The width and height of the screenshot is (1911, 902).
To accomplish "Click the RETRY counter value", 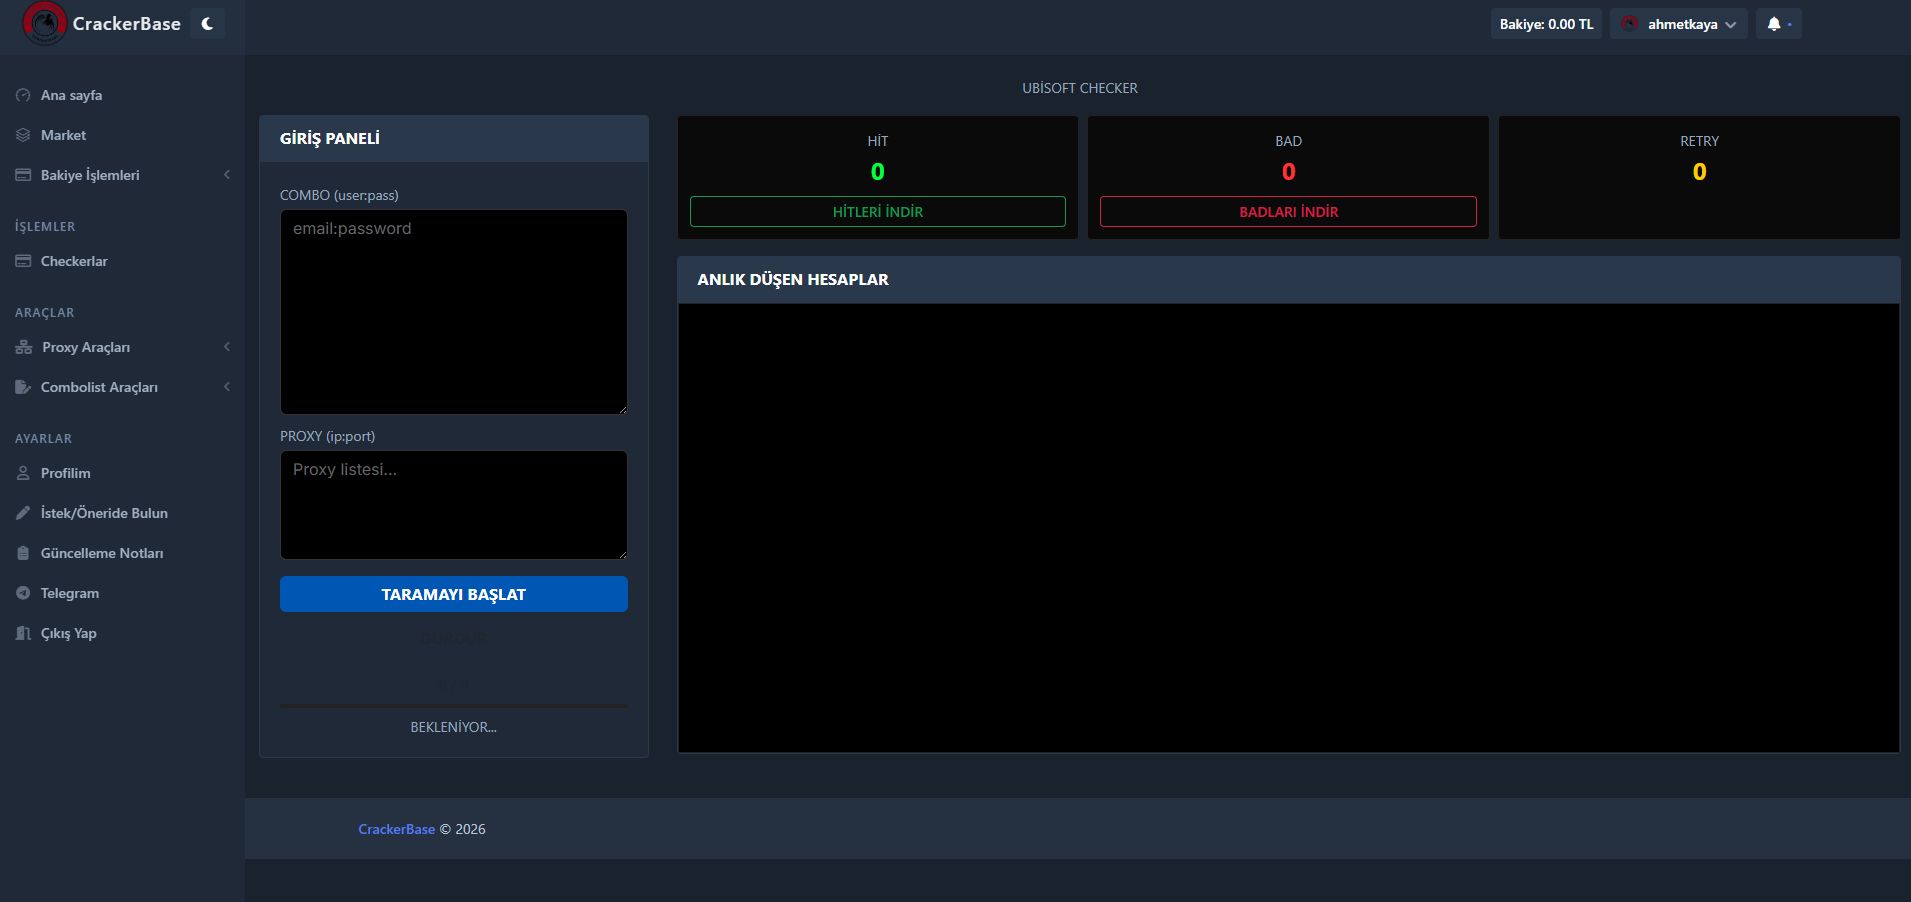I will pyautogui.click(x=1699, y=172).
